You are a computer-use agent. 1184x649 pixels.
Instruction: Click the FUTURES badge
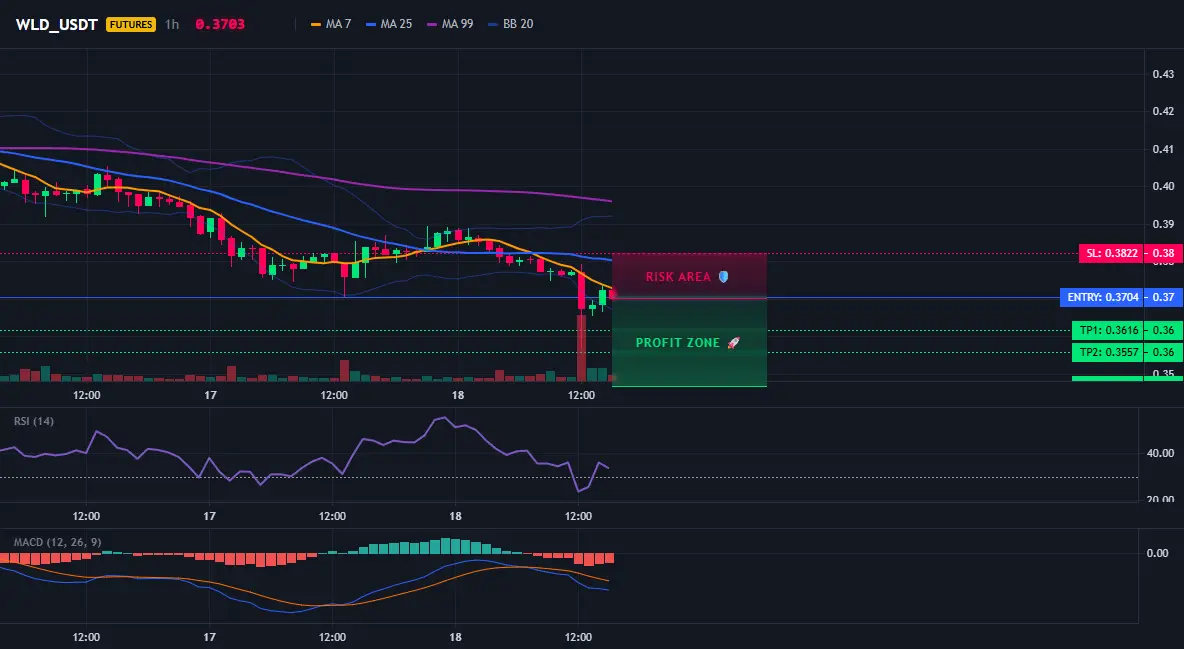click(x=131, y=24)
